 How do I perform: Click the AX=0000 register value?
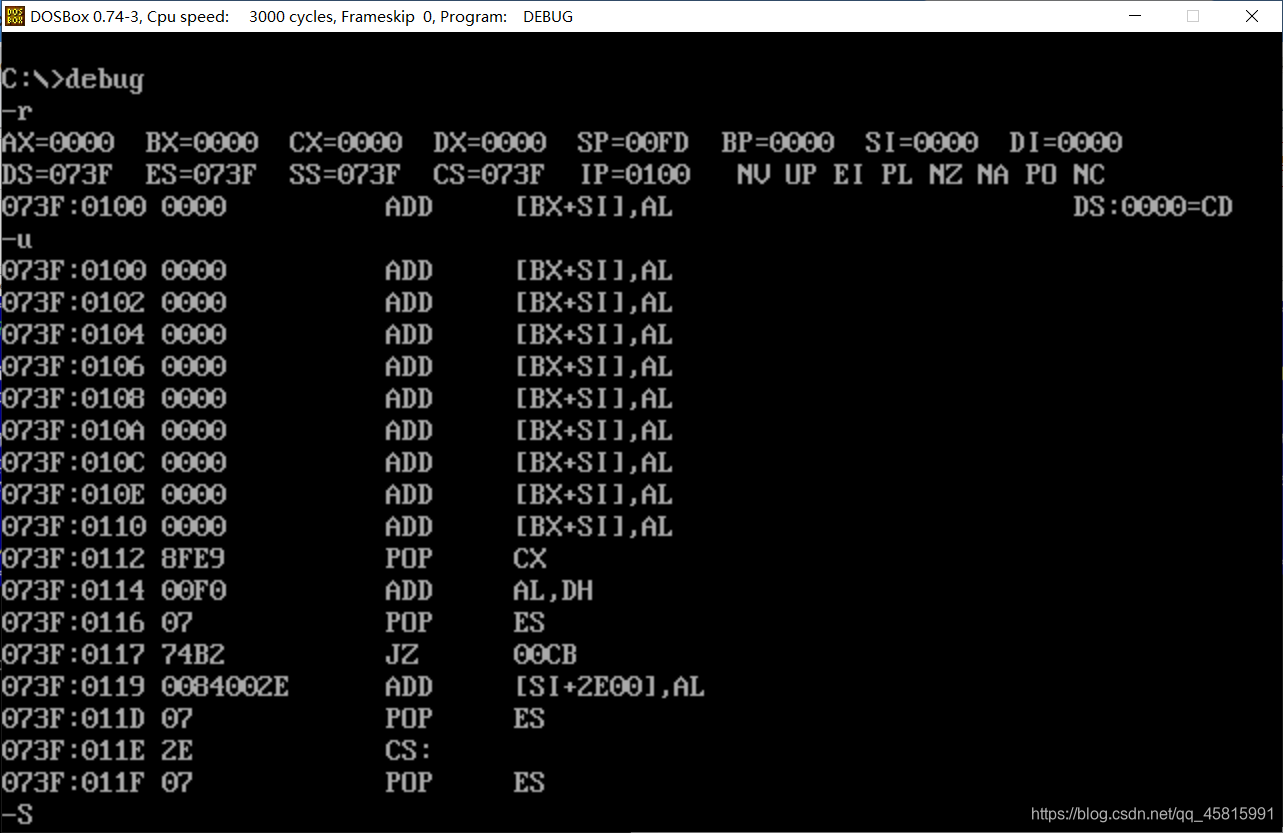(58, 142)
